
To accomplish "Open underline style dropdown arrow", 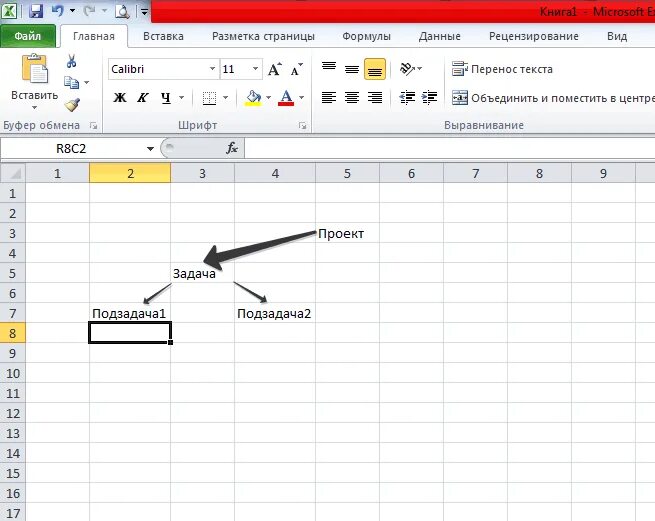I will pyautogui.click(x=182, y=98).
